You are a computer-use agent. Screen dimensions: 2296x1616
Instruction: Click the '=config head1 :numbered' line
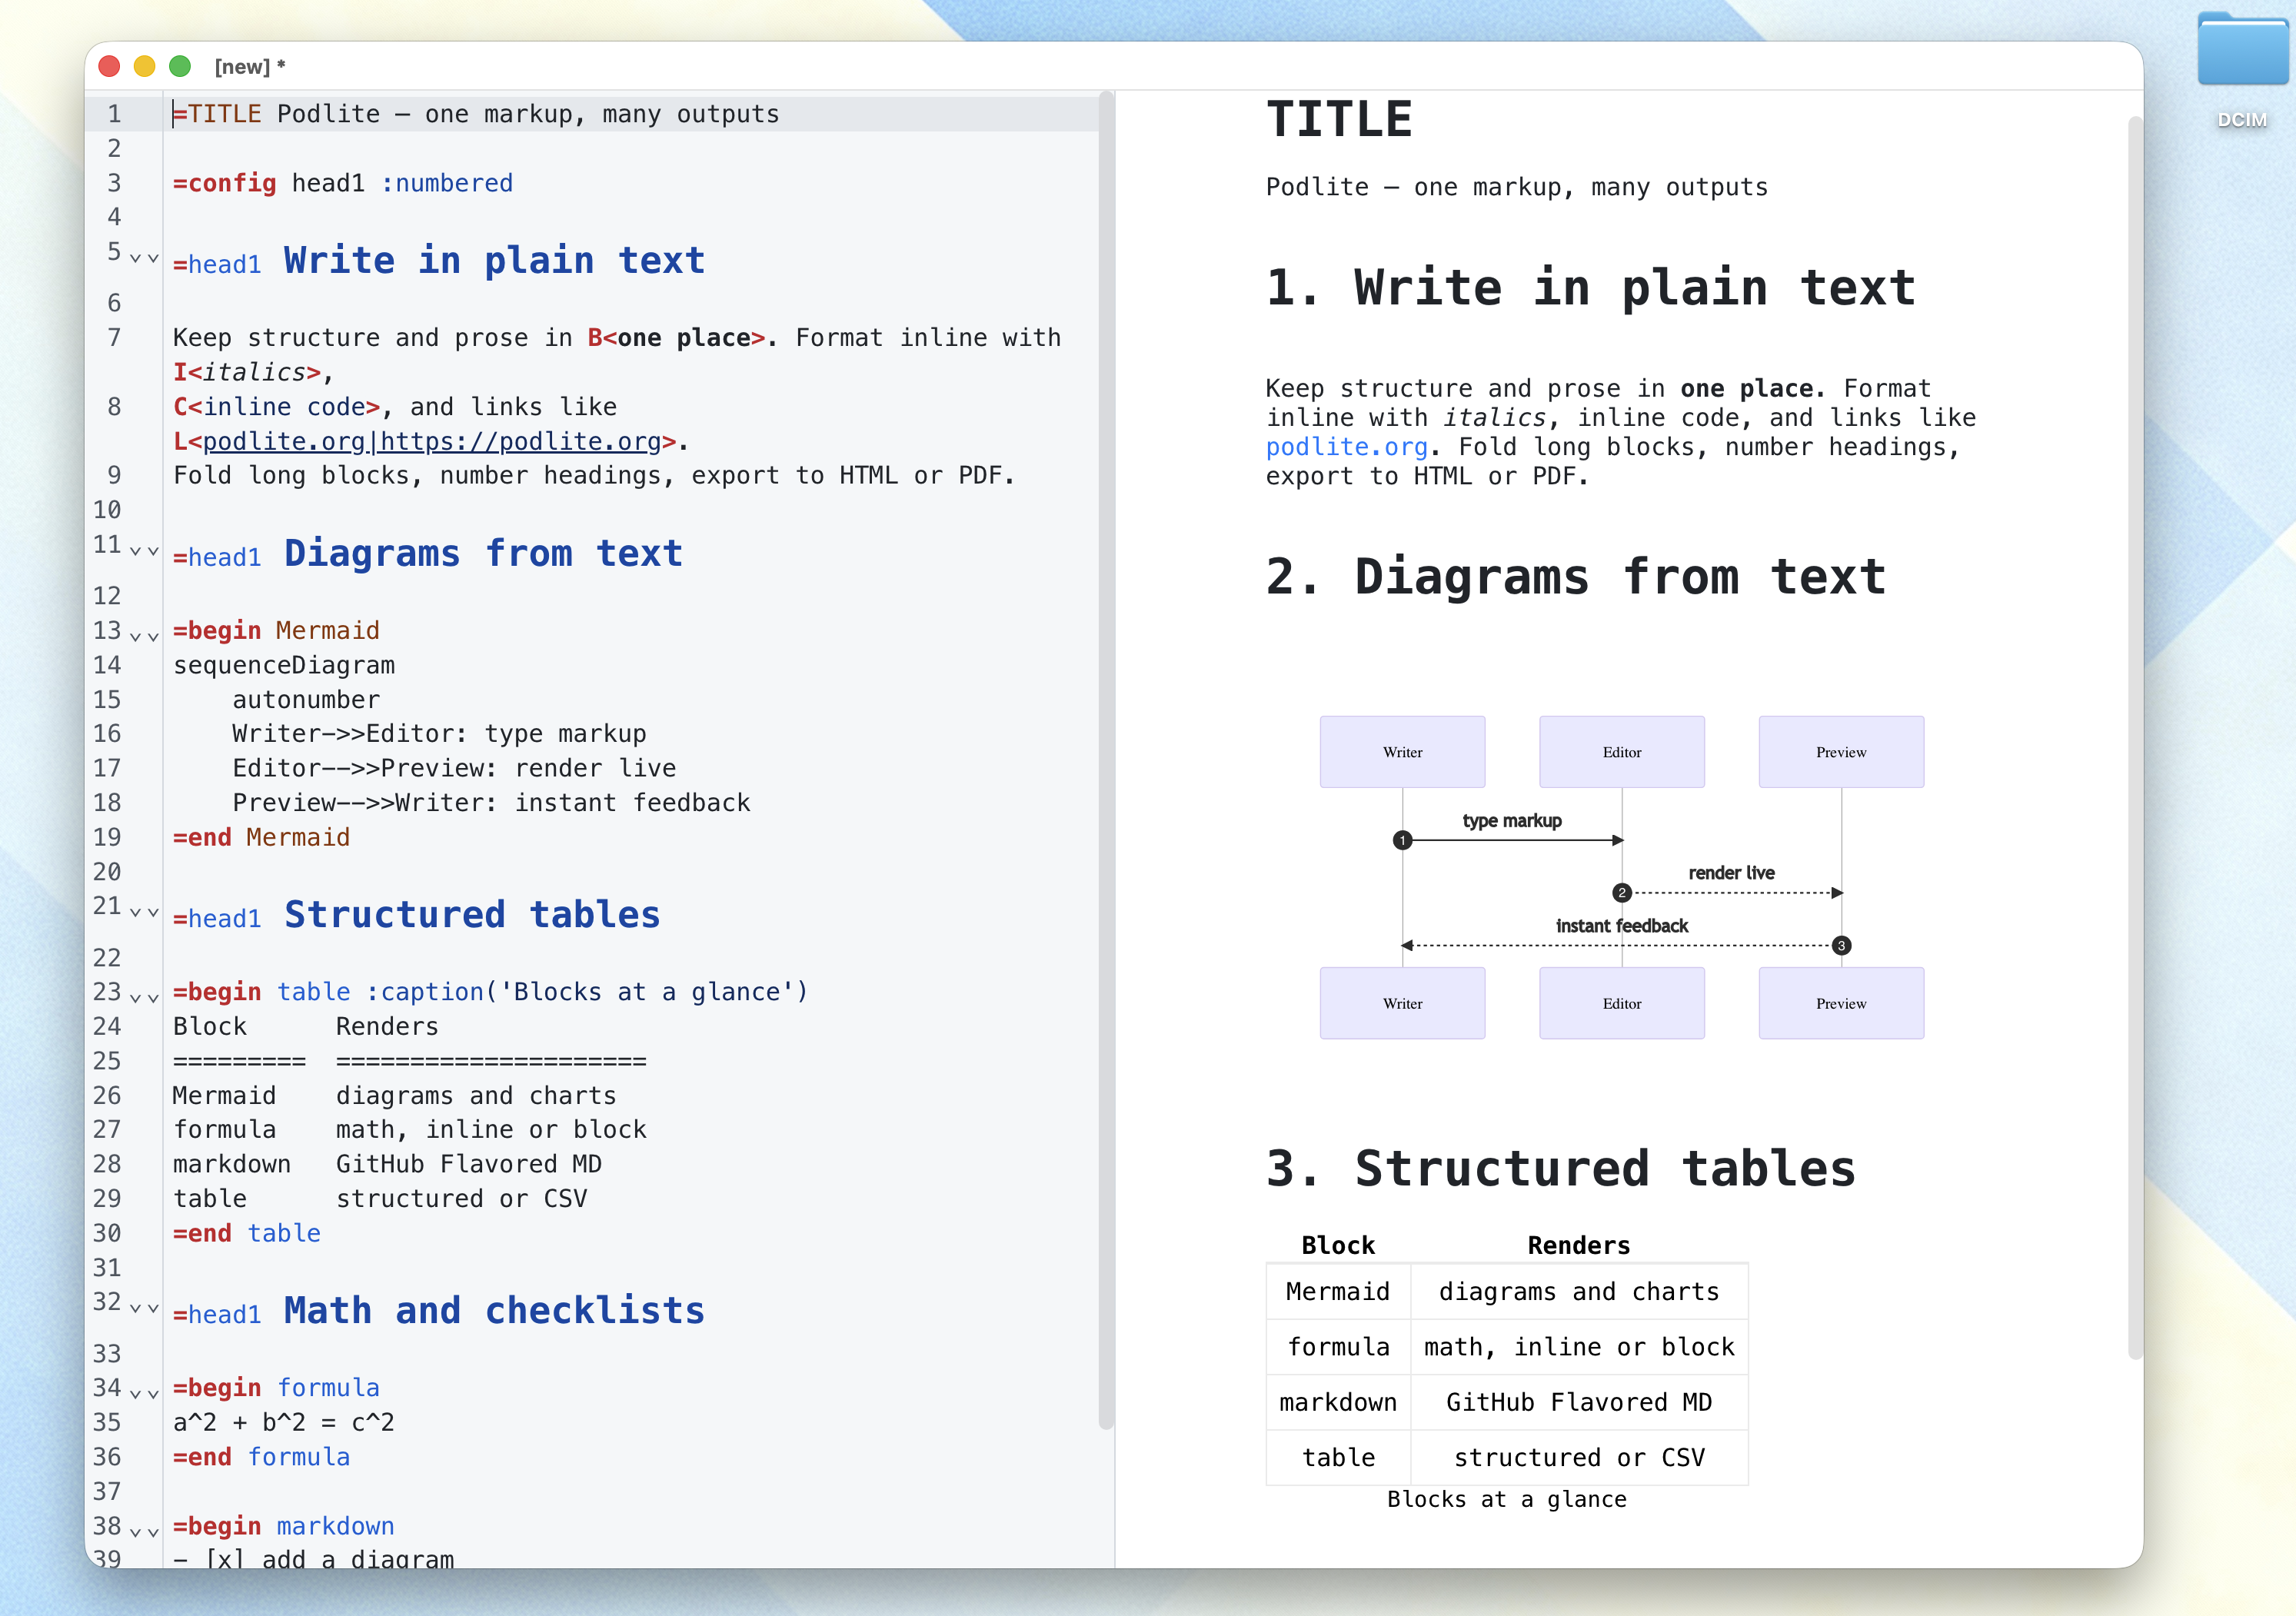(x=343, y=183)
